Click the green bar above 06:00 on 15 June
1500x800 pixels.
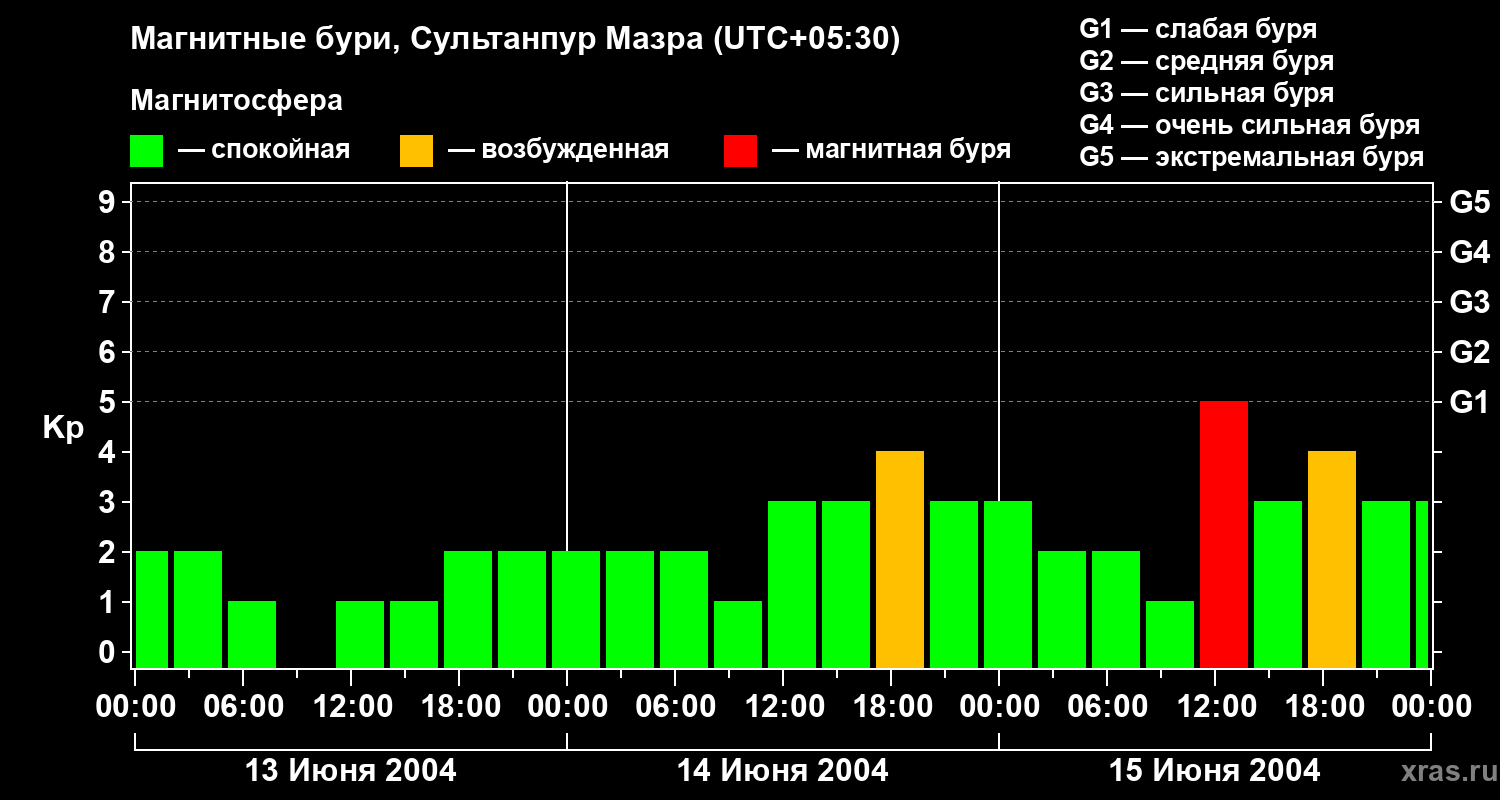pos(1116,610)
